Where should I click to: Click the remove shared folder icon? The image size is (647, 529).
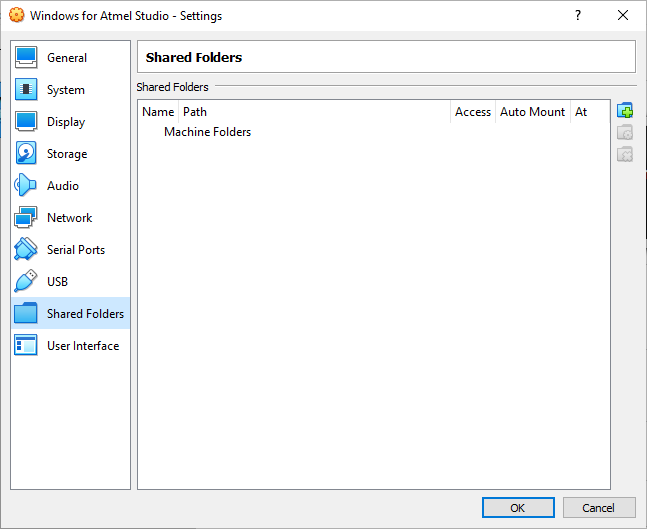625,155
